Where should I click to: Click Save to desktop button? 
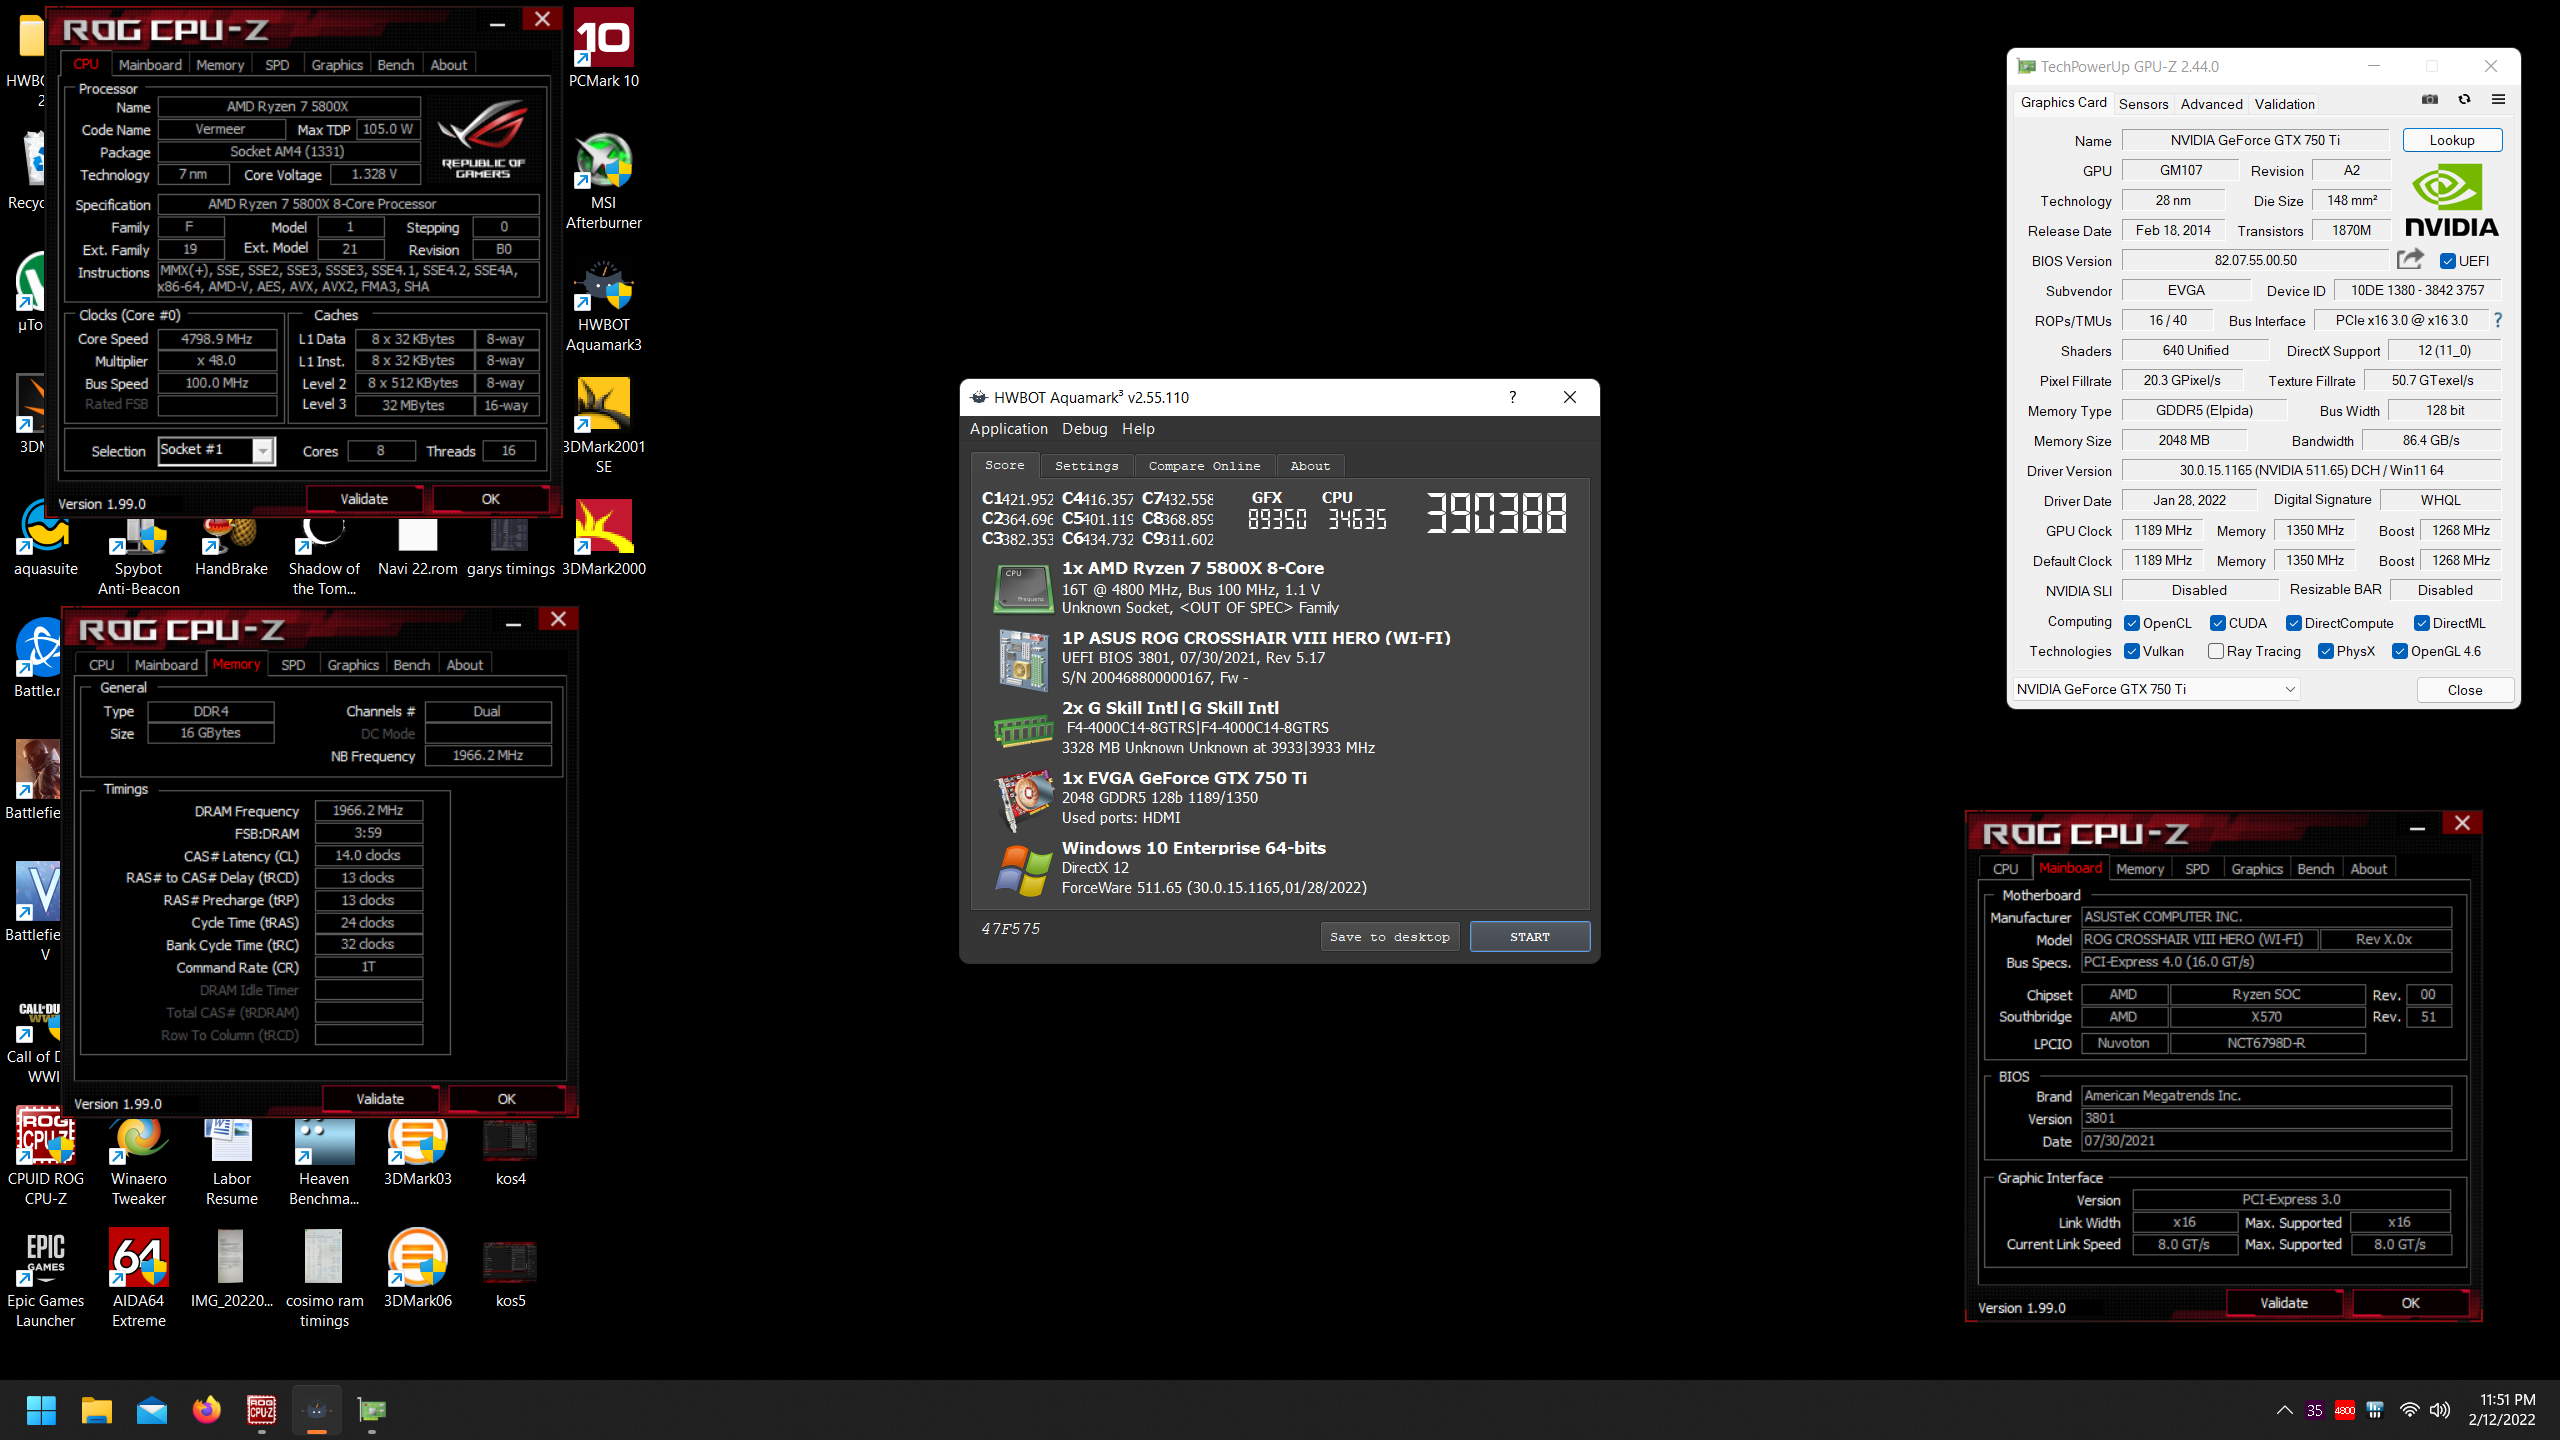pos(1389,937)
